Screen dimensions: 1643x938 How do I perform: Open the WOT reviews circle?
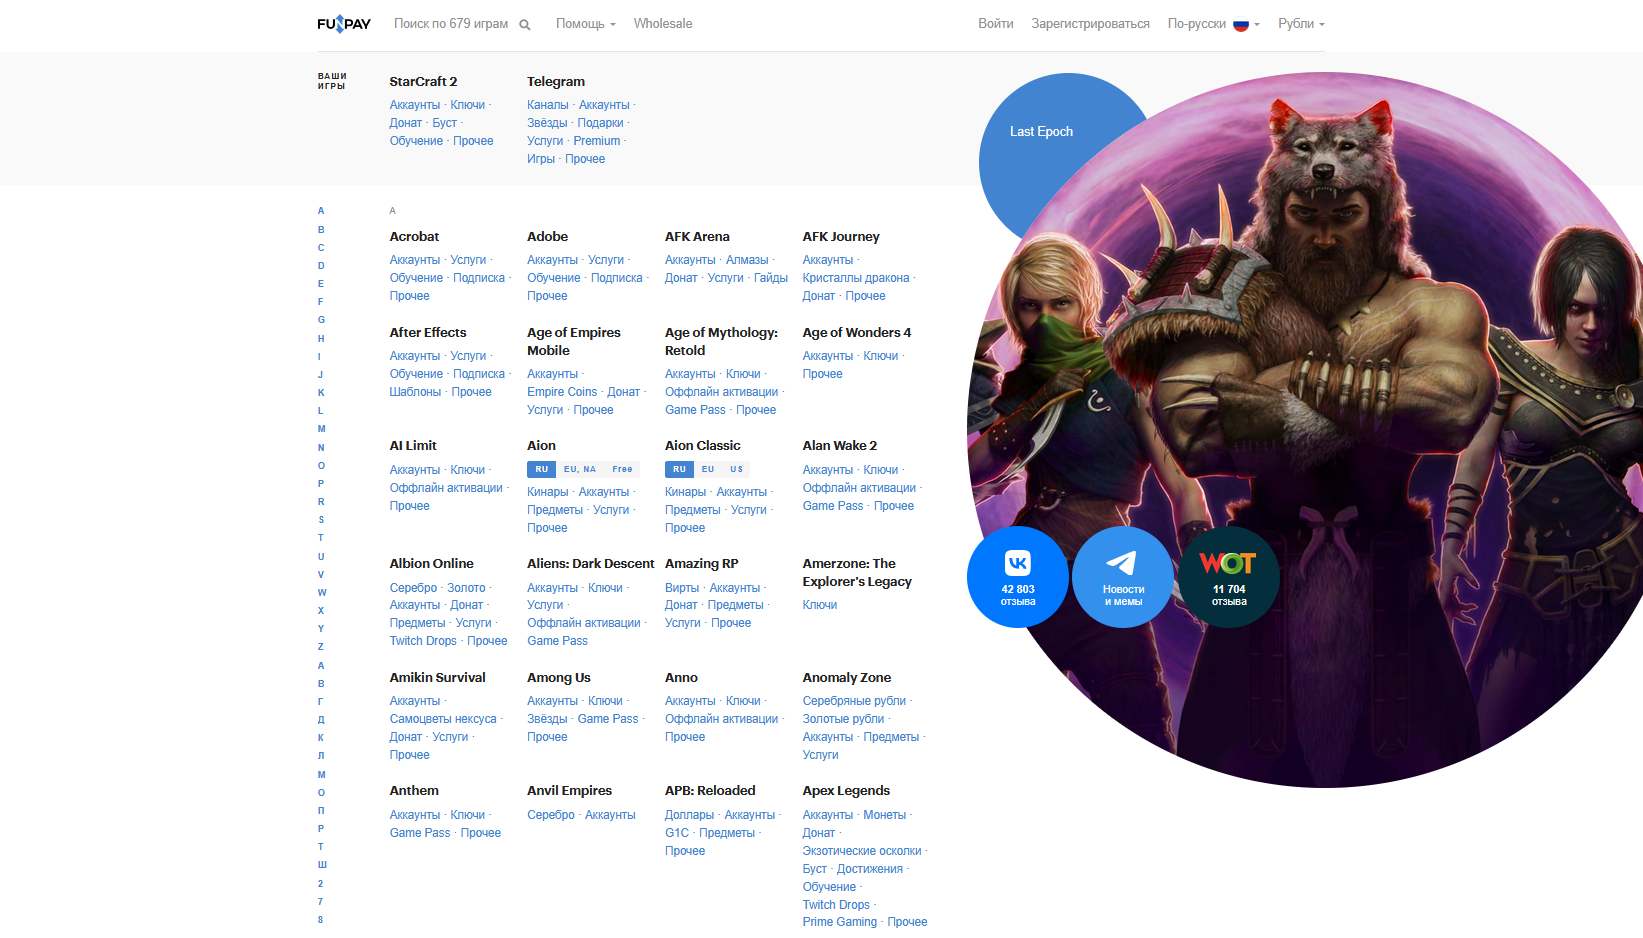click(x=1229, y=577)
